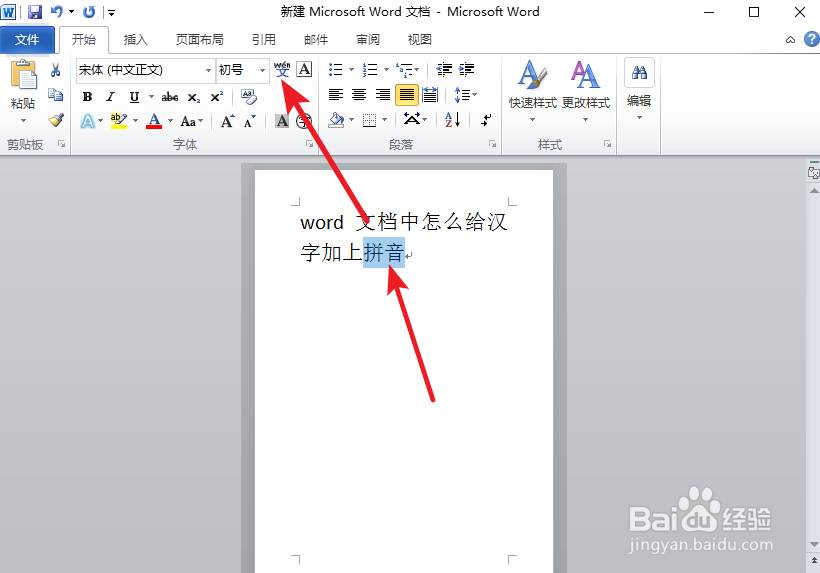
Task: Apply superscript formatting
Action: (217, 97)
